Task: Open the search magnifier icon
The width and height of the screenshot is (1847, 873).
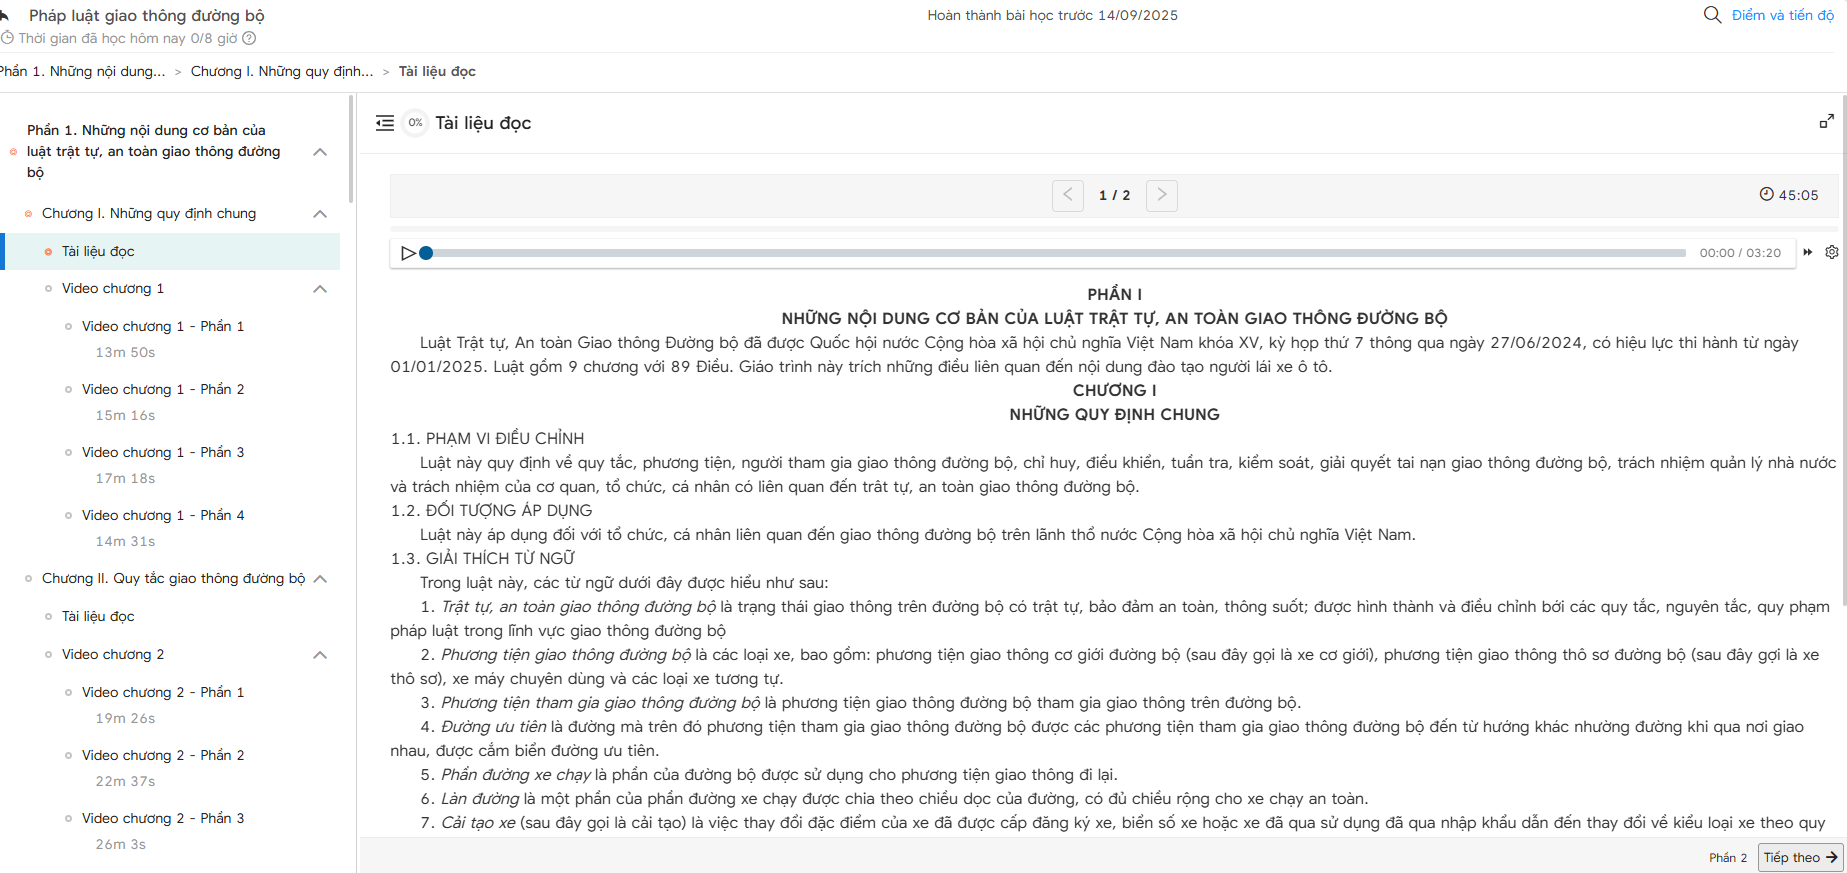Action: [x=1712, y=15]
